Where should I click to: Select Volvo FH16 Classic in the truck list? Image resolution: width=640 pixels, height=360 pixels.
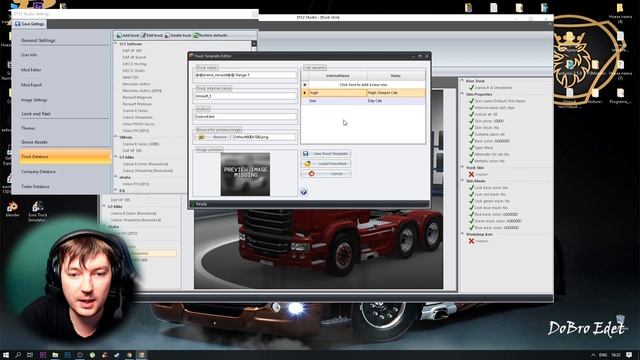click(x=138, y=124)
